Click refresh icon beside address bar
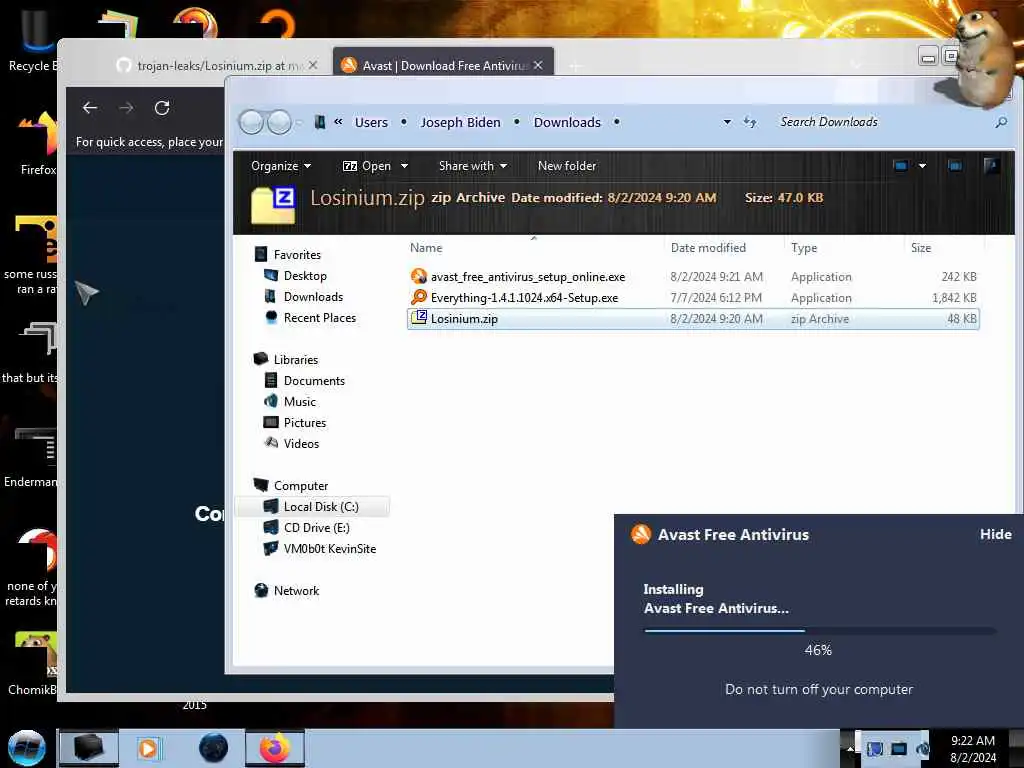The height and width of the screenshot is (768, 1024). point(750,122)
